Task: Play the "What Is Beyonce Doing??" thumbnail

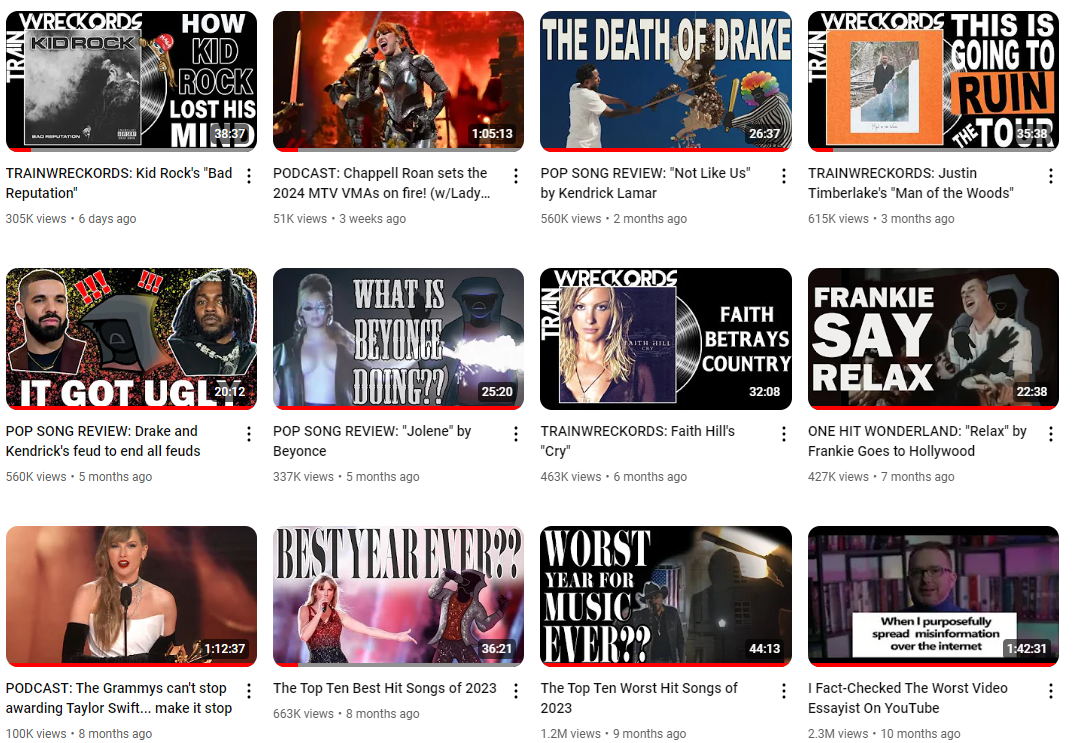Action: pos(399,338)
